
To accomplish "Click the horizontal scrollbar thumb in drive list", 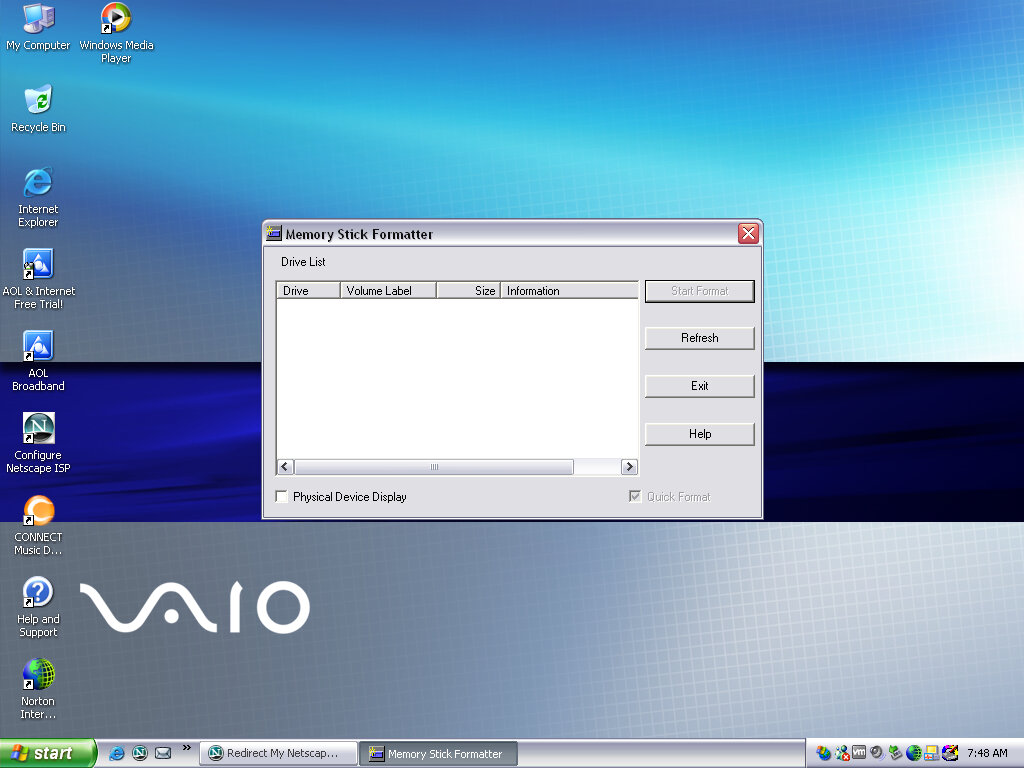I will (434, 467).
